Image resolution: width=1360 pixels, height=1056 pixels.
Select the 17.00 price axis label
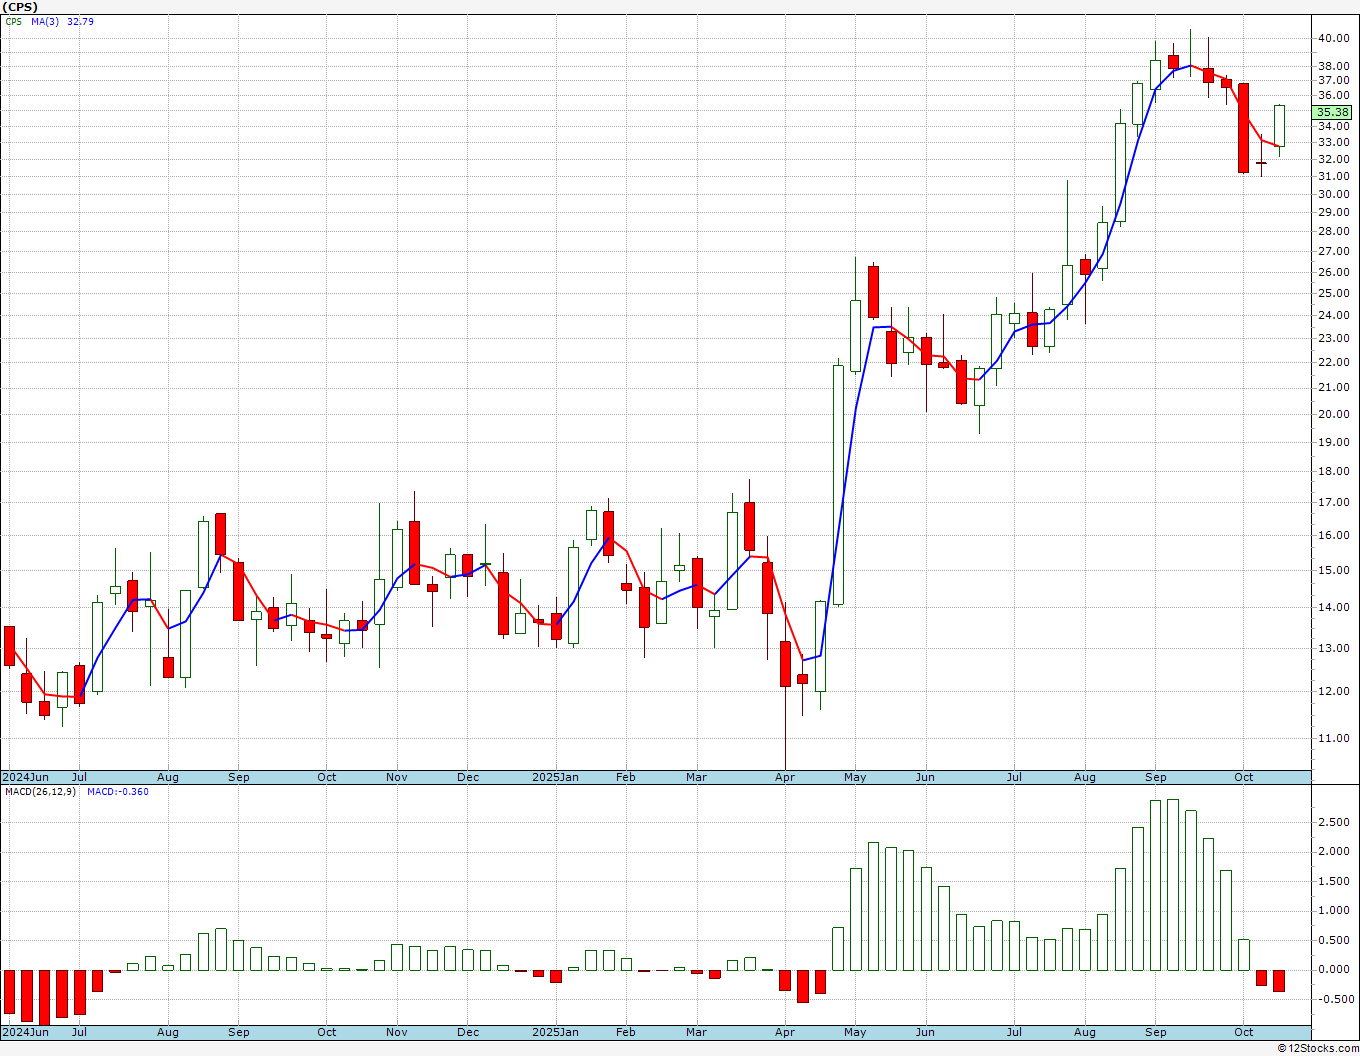point(1334,502)
